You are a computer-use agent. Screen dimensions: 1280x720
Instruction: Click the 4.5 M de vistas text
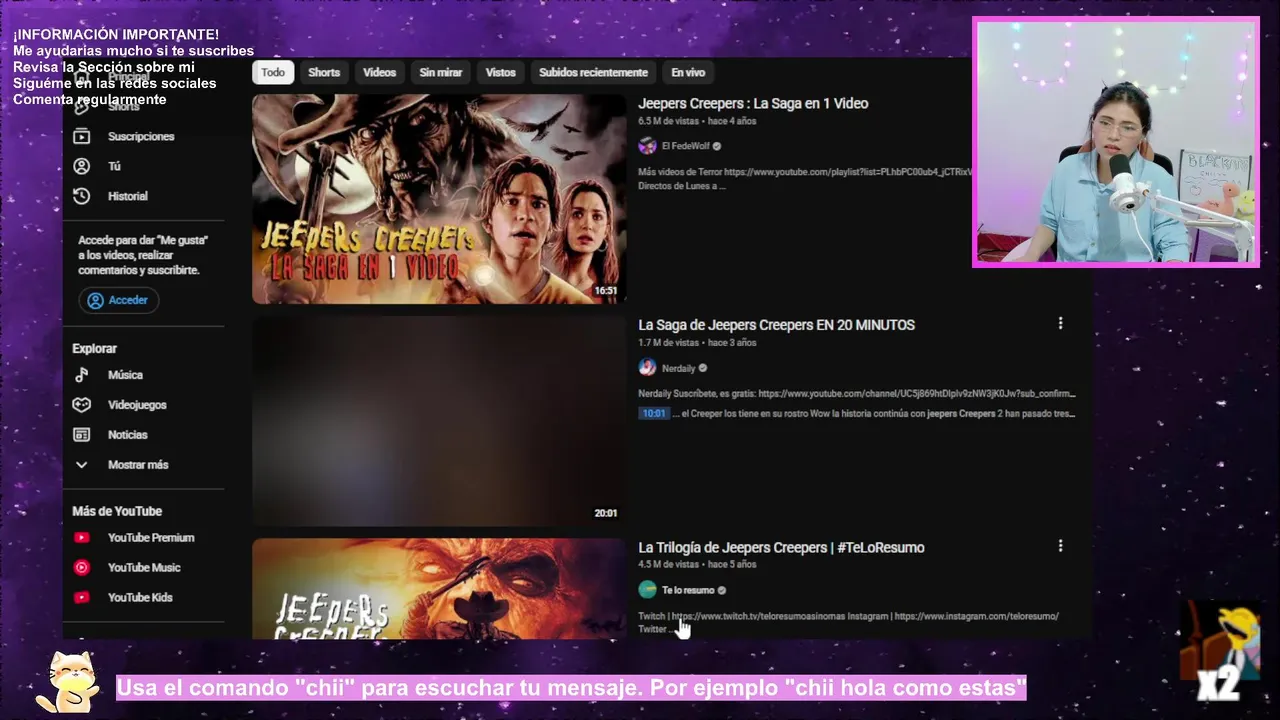tap(668, 565)
